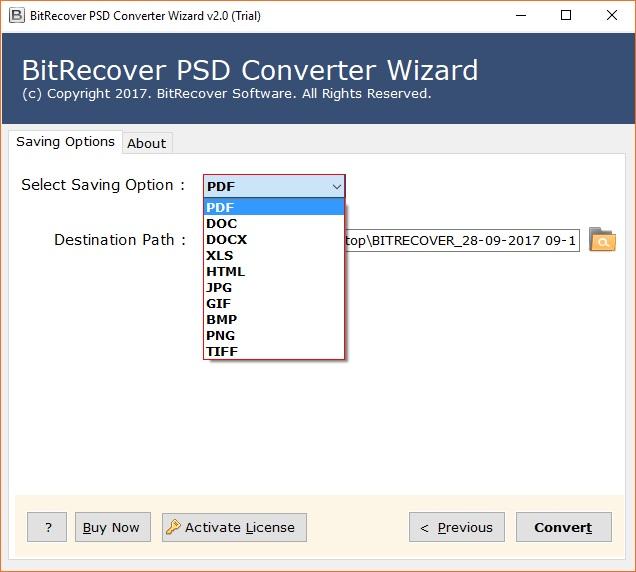This screenshot has width=636, height=572.
Task: Pick HTML in the format dropdown
Action: [274, 271]
